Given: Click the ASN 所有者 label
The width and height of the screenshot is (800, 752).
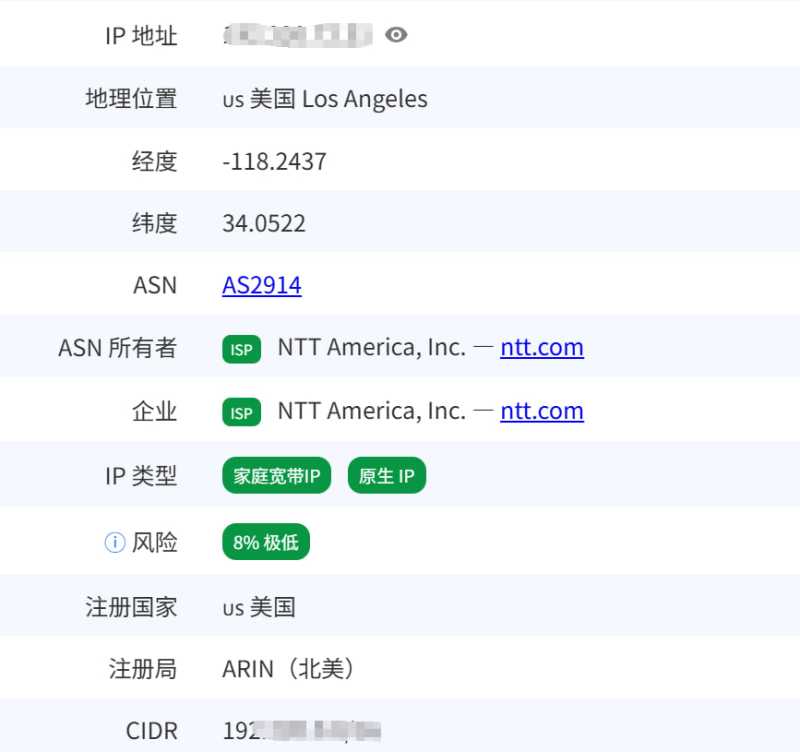Looking at the screenshot, I should pos(118,348).
